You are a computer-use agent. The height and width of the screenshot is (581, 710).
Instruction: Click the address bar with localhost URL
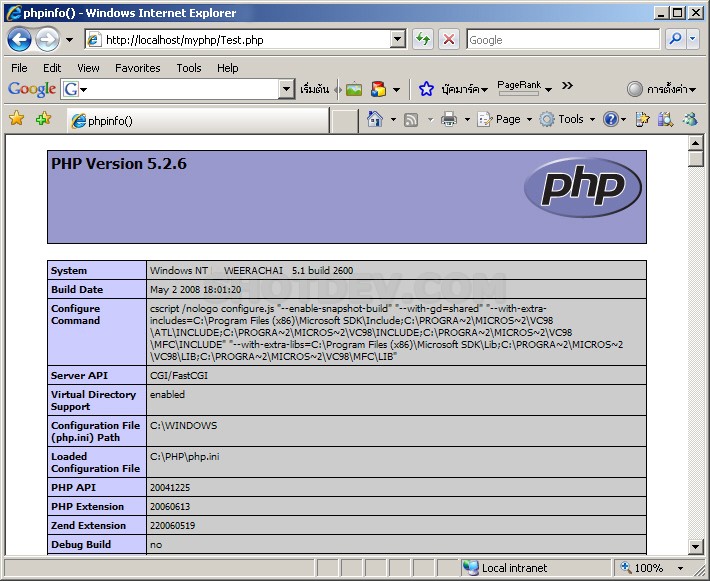[238, 40]
